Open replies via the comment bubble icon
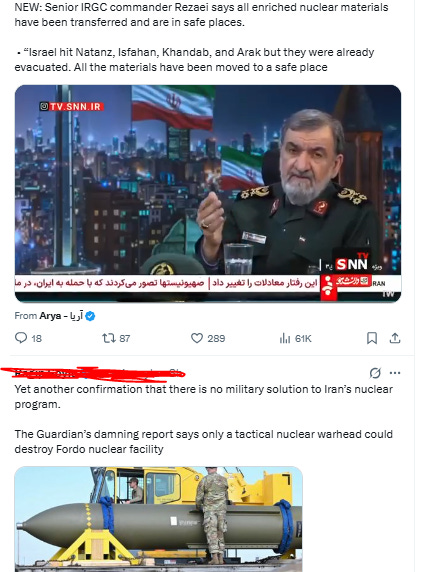Image resolution: width=422 pixels, height=572 pixels. 21,338
